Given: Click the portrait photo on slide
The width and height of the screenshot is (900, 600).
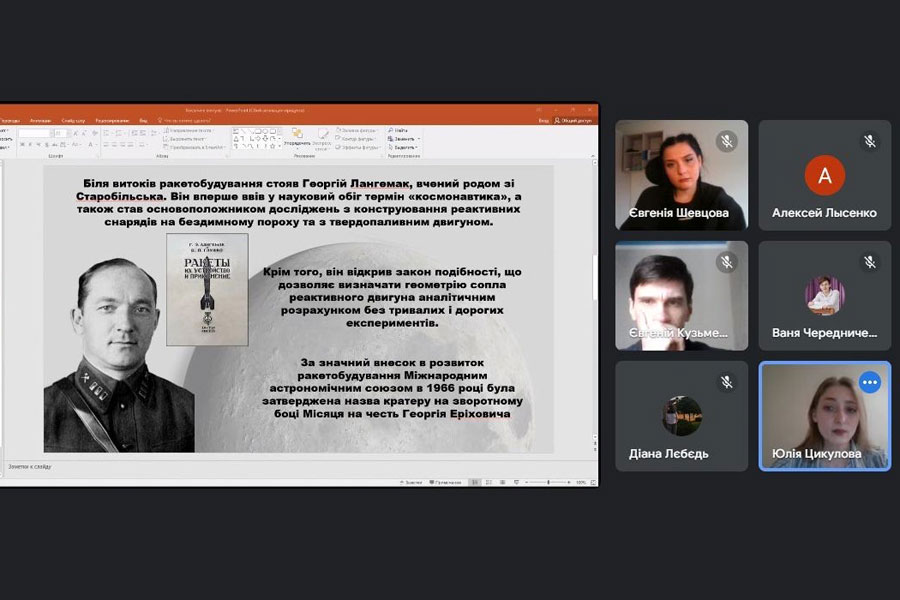Looking at the screenshot, I should tap(119, 355).
